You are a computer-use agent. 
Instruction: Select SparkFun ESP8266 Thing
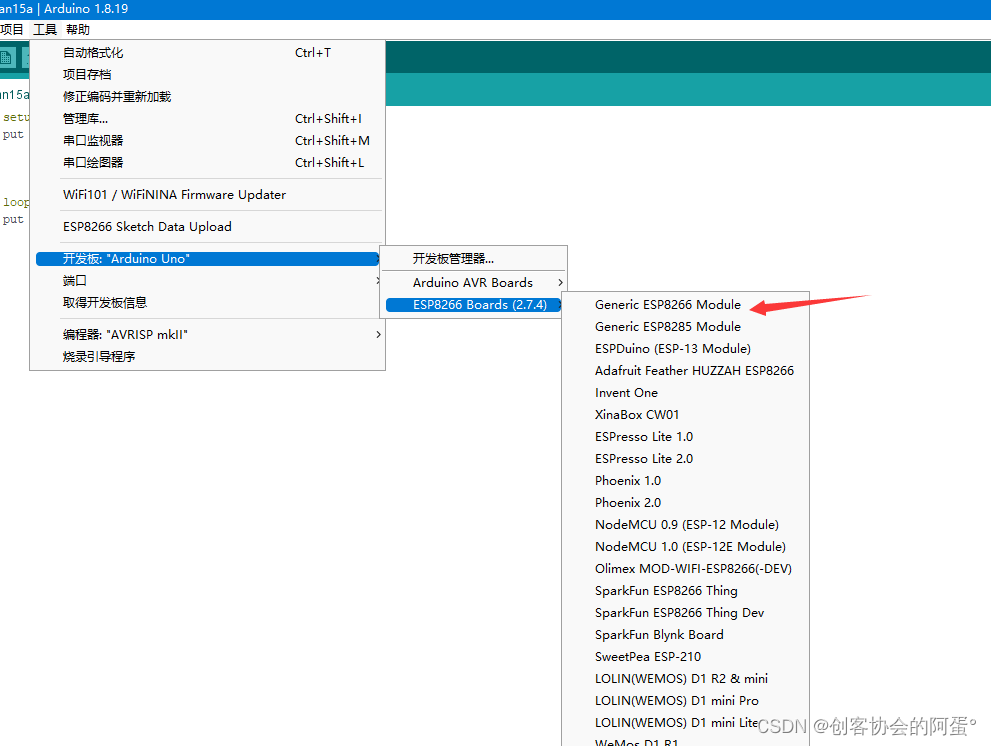(x=685, y=591)
